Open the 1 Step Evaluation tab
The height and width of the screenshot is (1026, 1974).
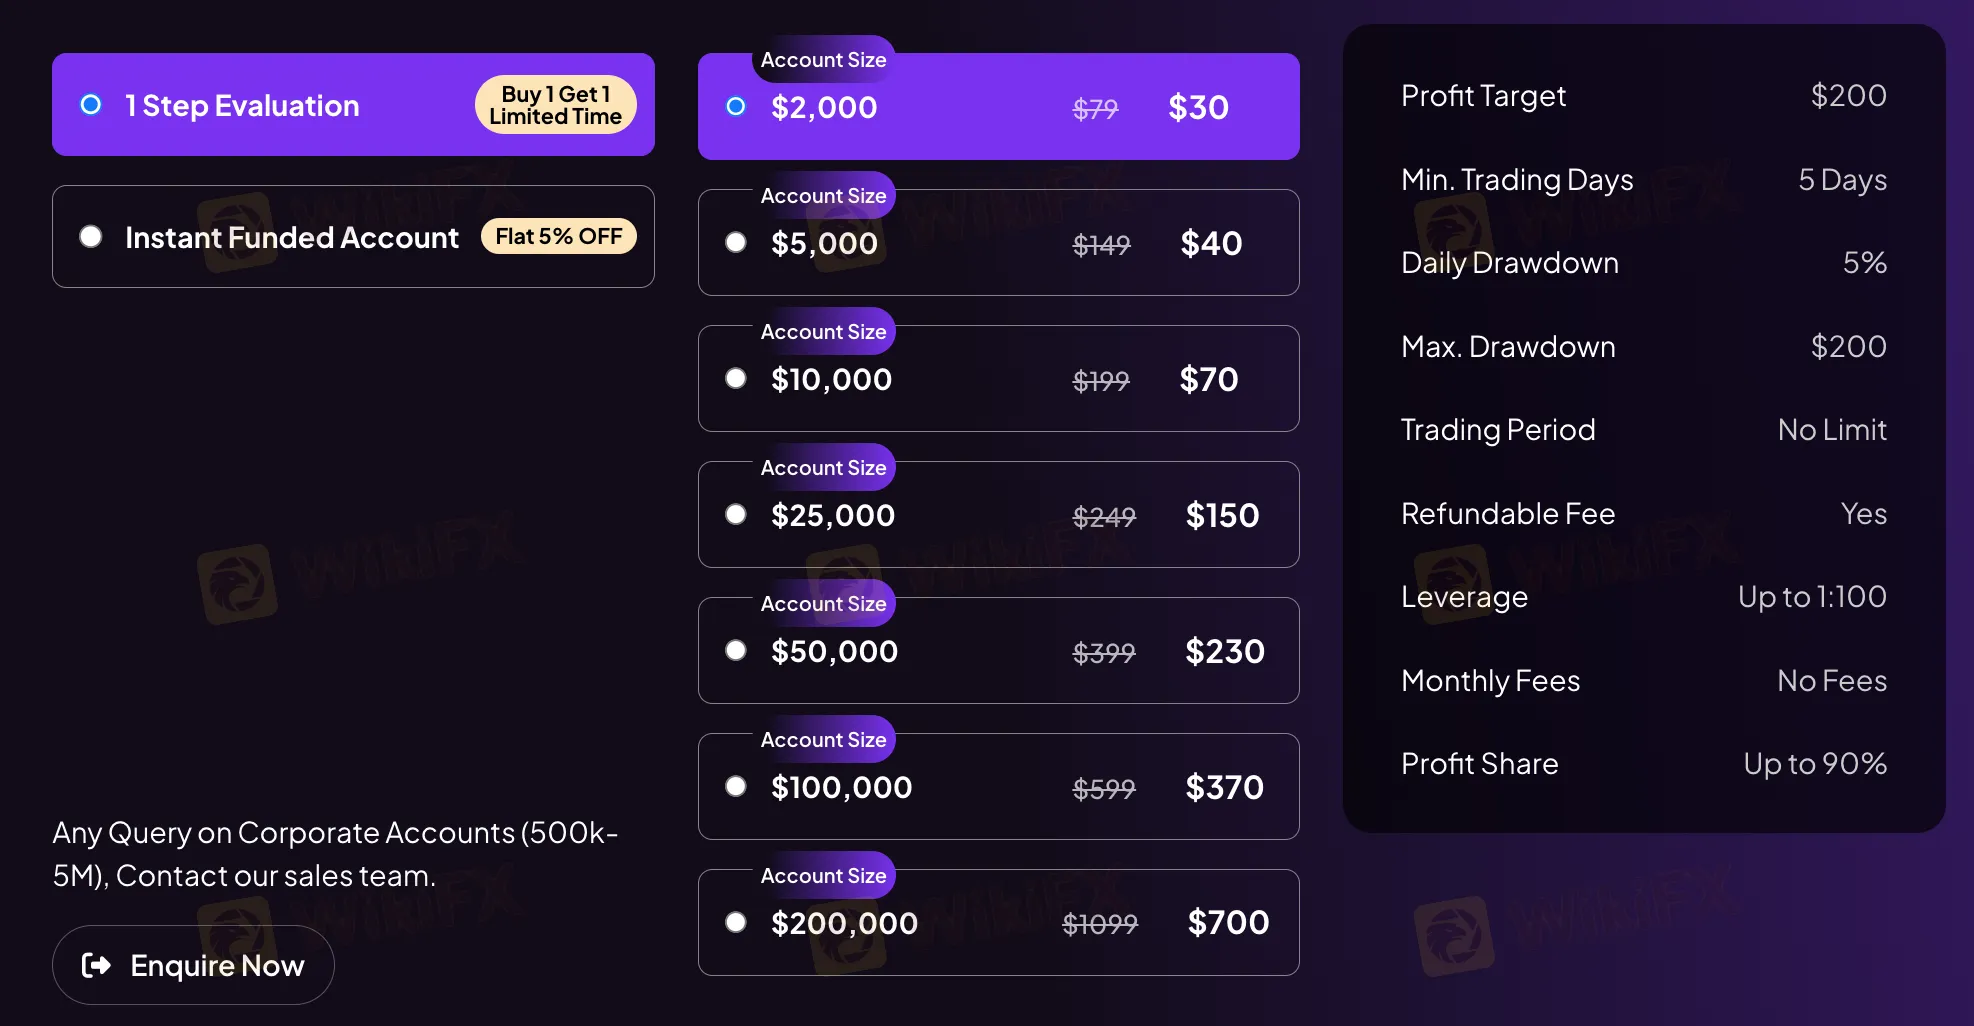point(353,105)
